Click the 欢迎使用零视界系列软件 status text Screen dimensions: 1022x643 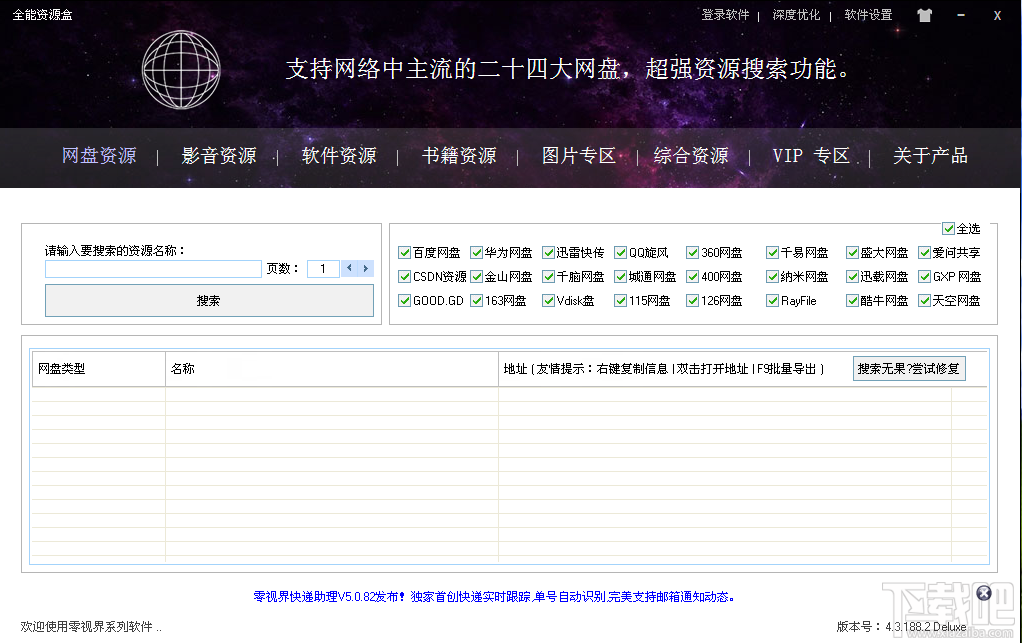[x=91, y=627]
